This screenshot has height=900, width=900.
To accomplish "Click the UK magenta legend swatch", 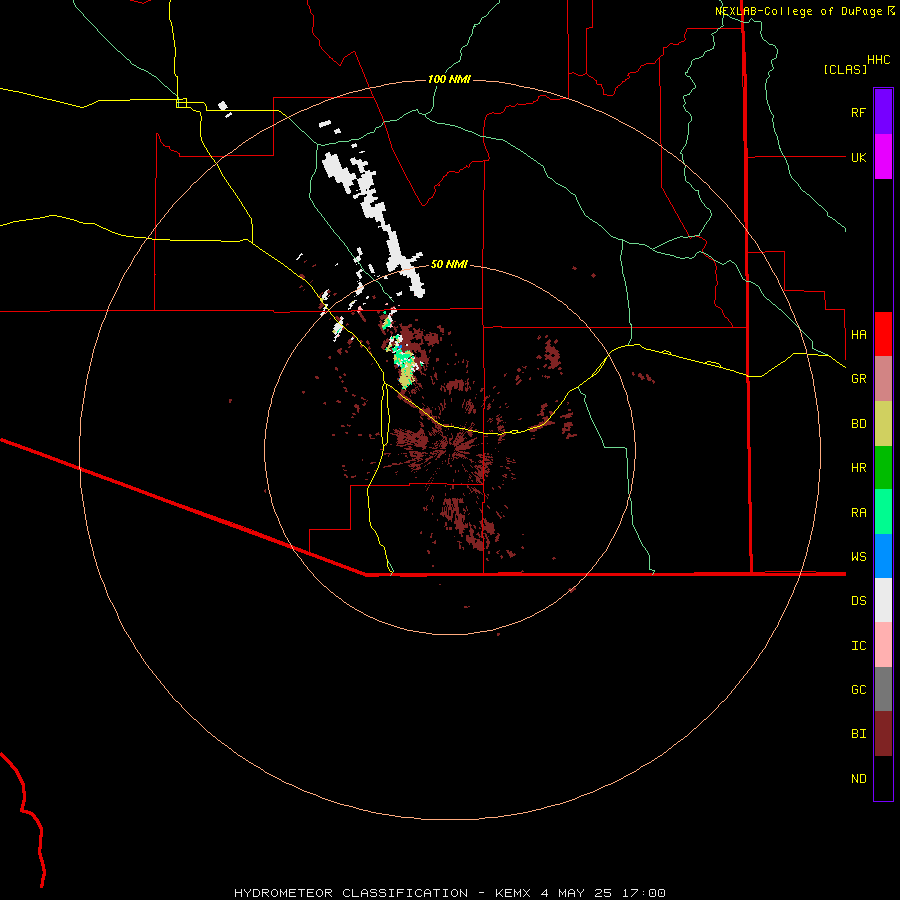I will [883, 157].
